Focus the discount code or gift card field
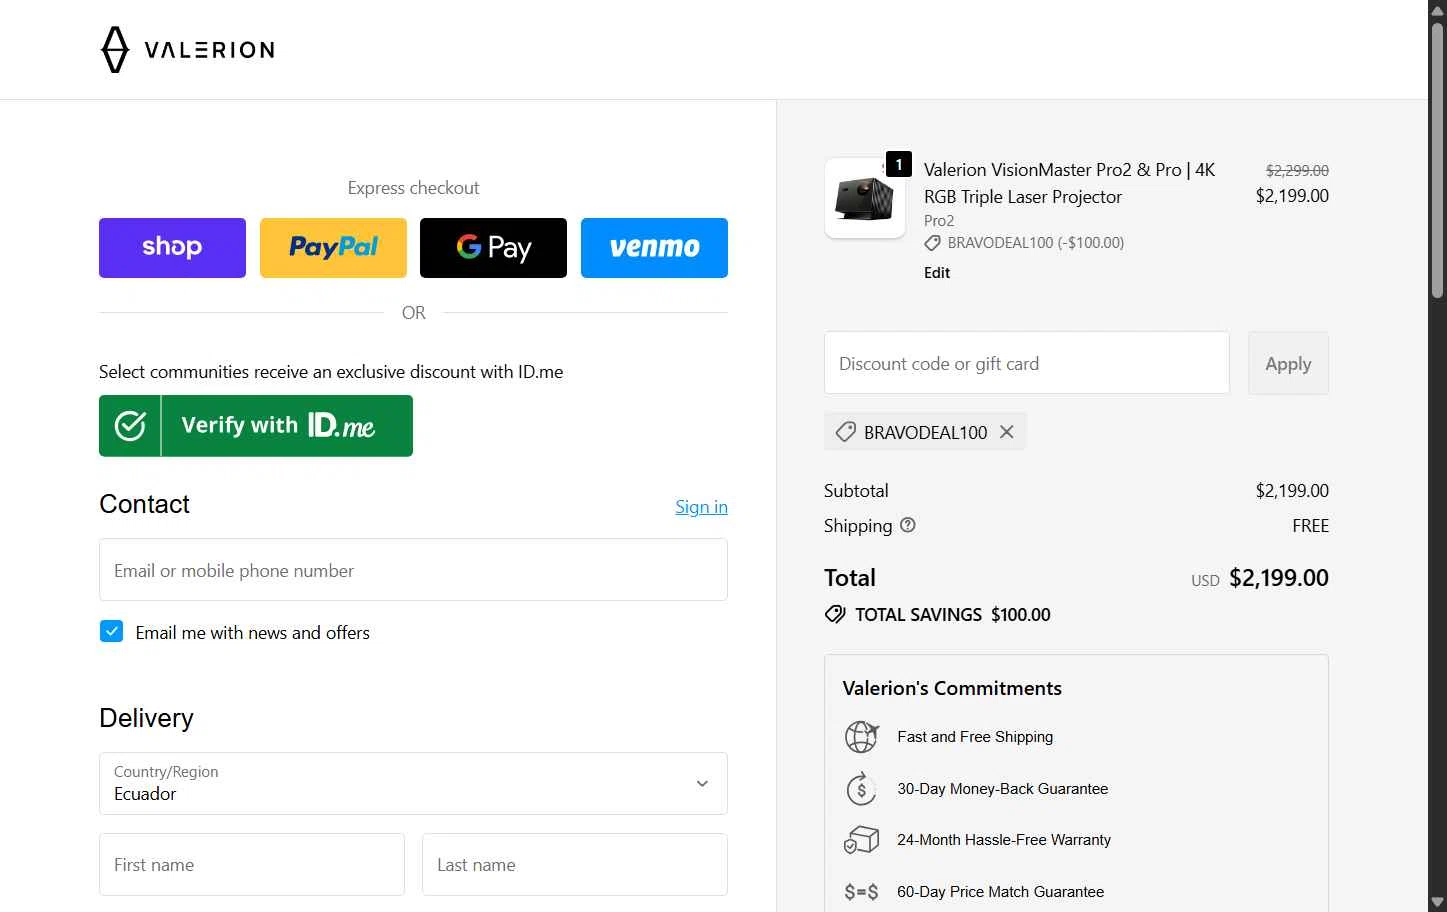Viewport: 1447px width, 912px height. 1027,363
